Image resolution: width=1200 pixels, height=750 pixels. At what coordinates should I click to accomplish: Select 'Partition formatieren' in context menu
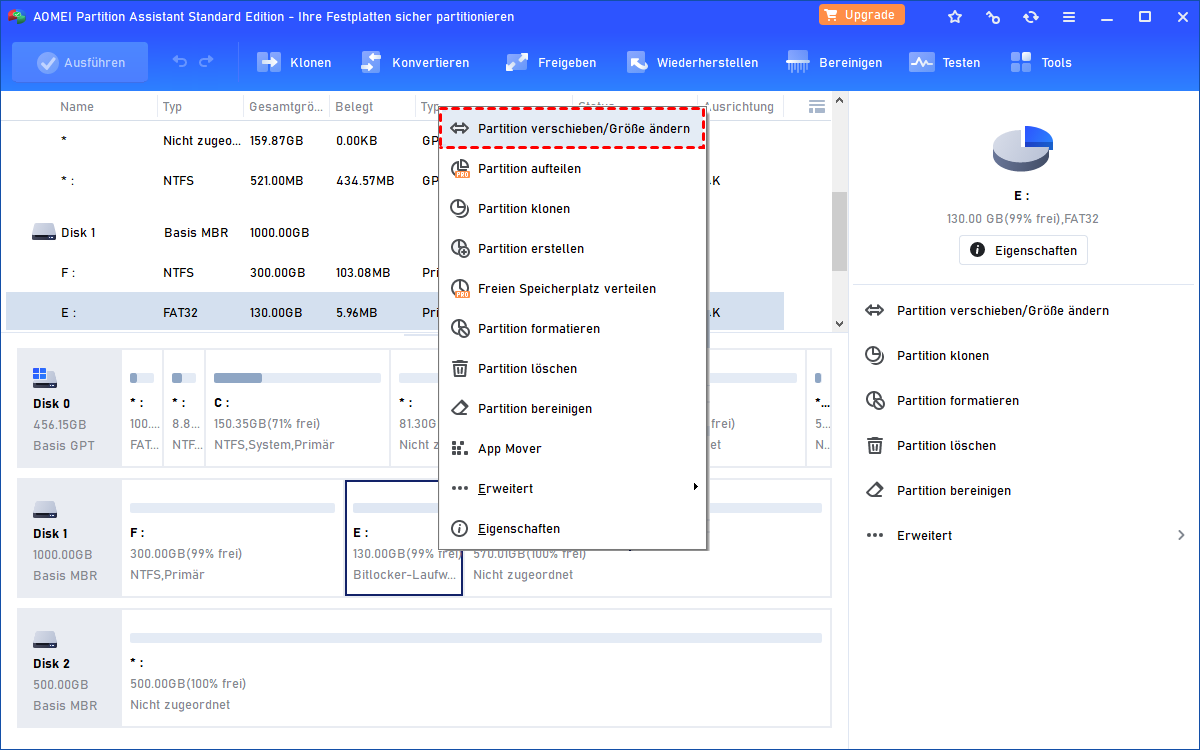click(573, 328)
